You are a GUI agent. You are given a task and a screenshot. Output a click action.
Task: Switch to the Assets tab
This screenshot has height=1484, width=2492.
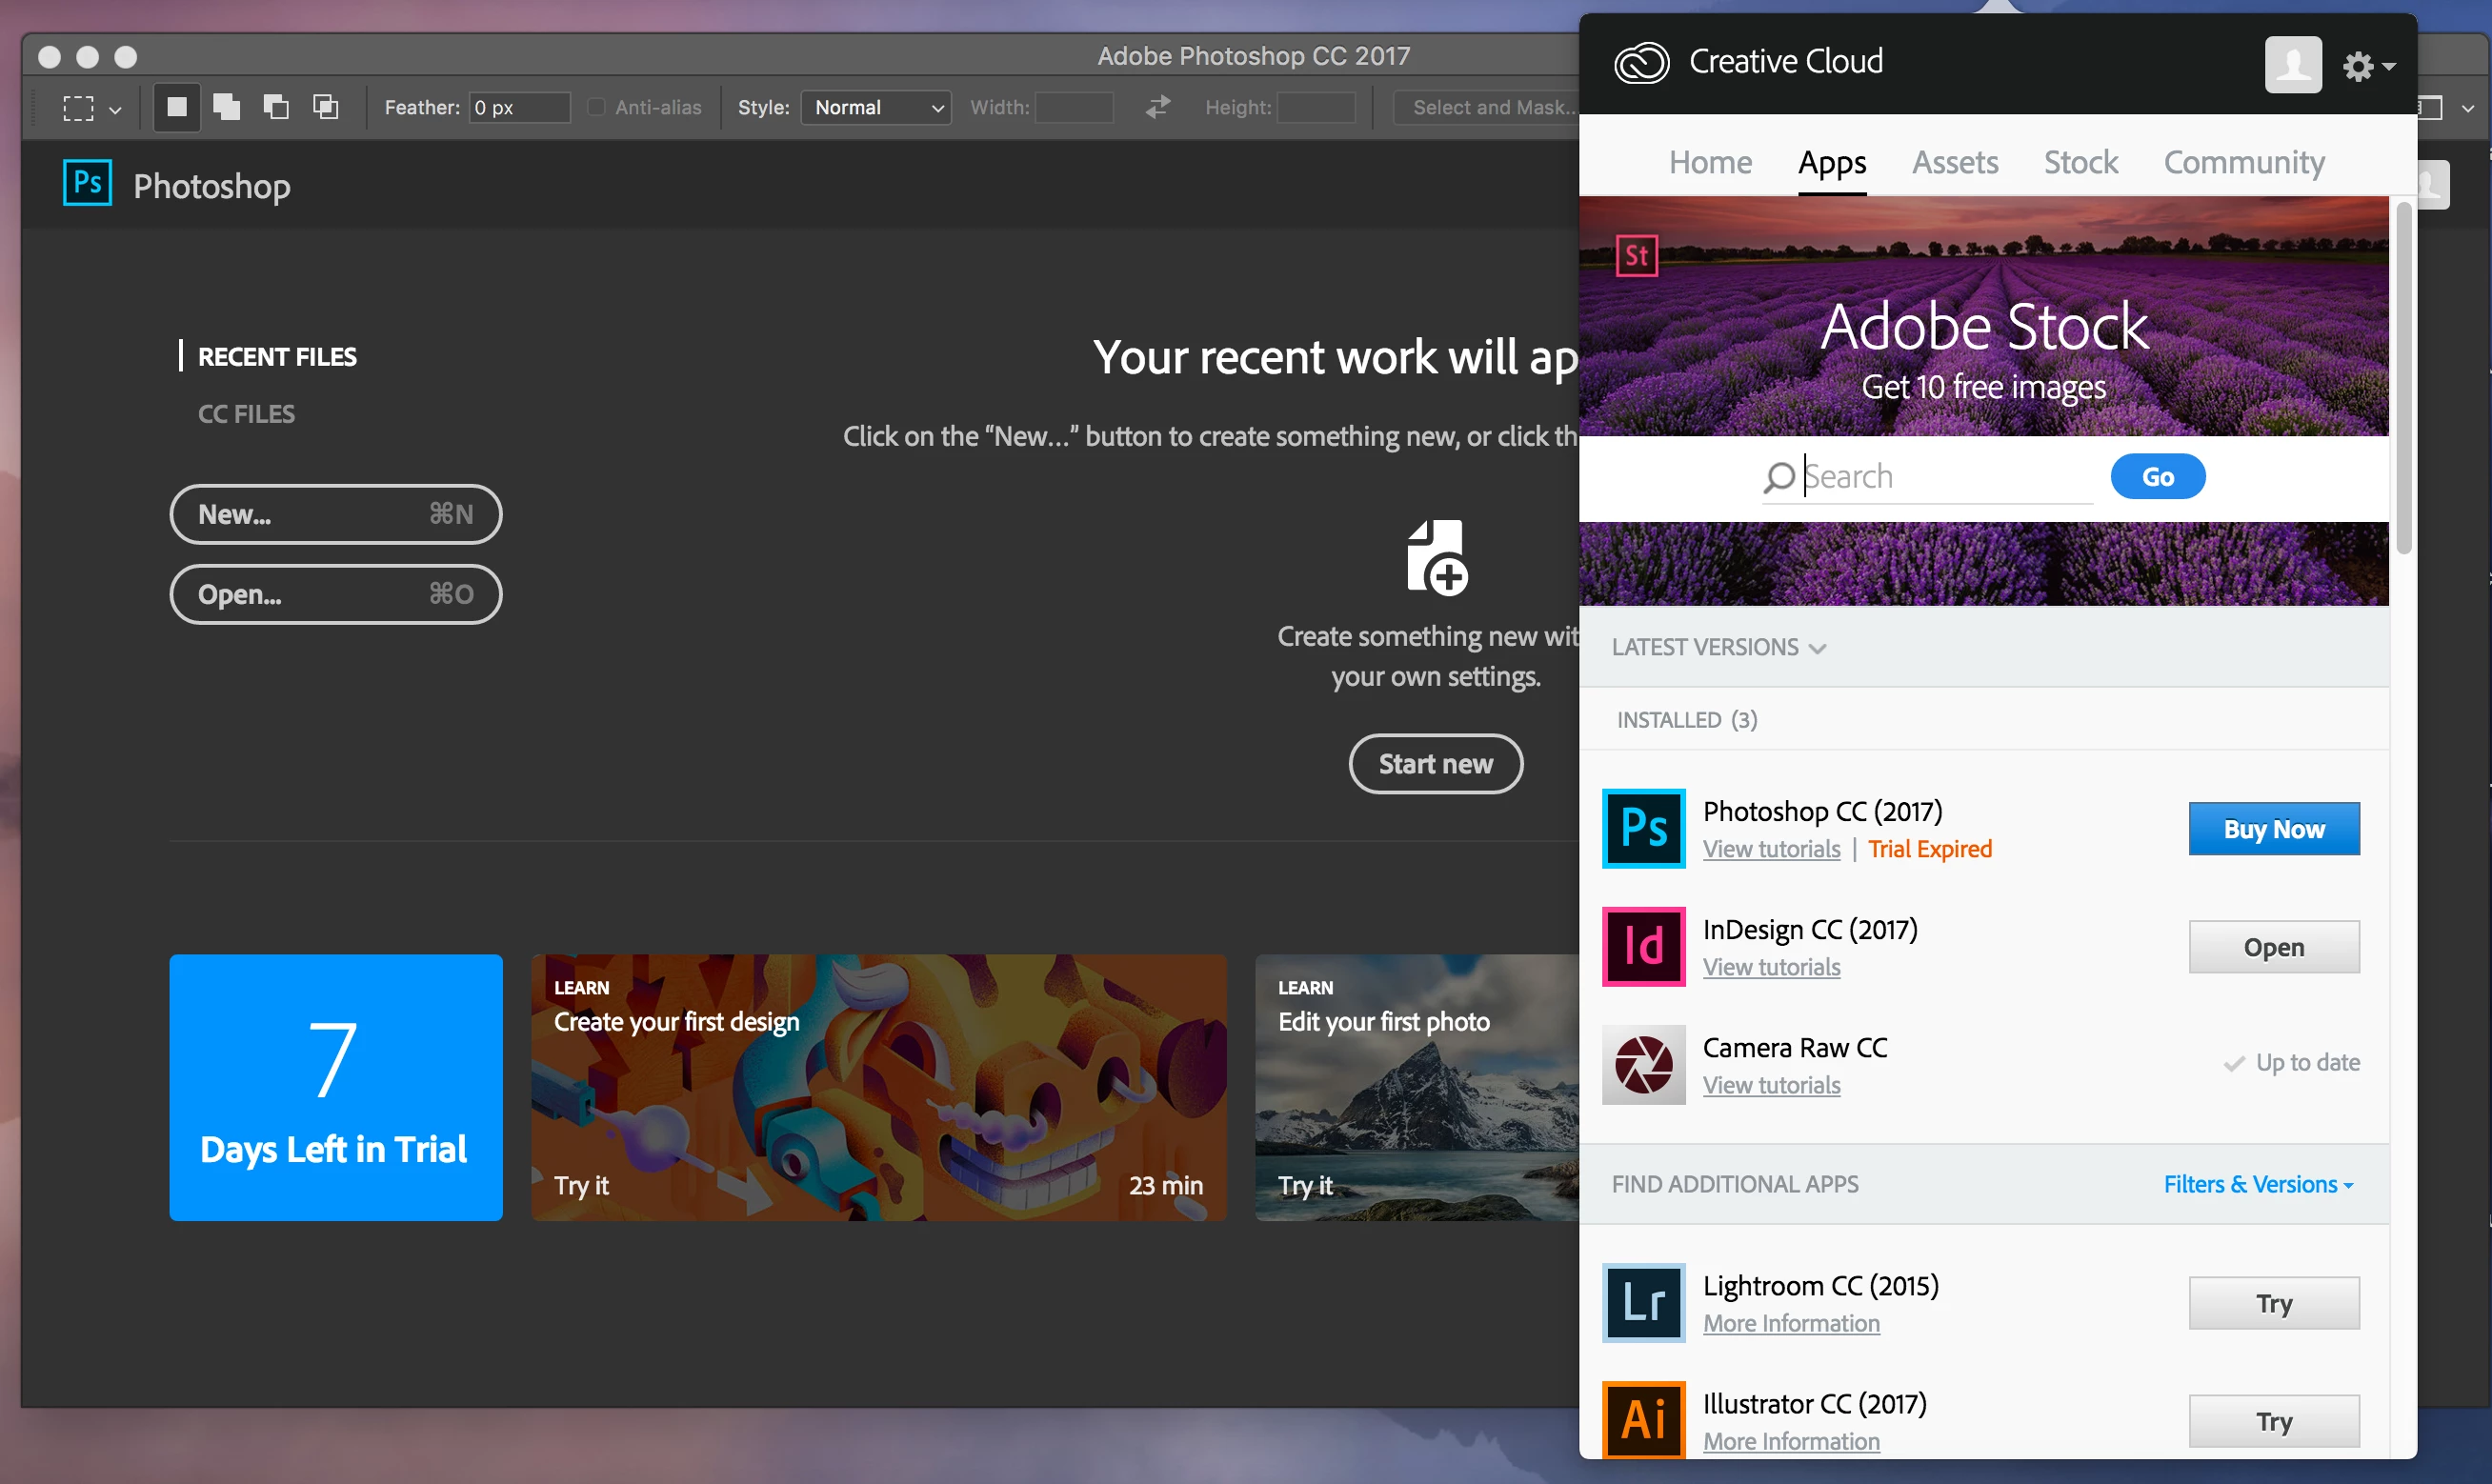[x=1954, y=162]
